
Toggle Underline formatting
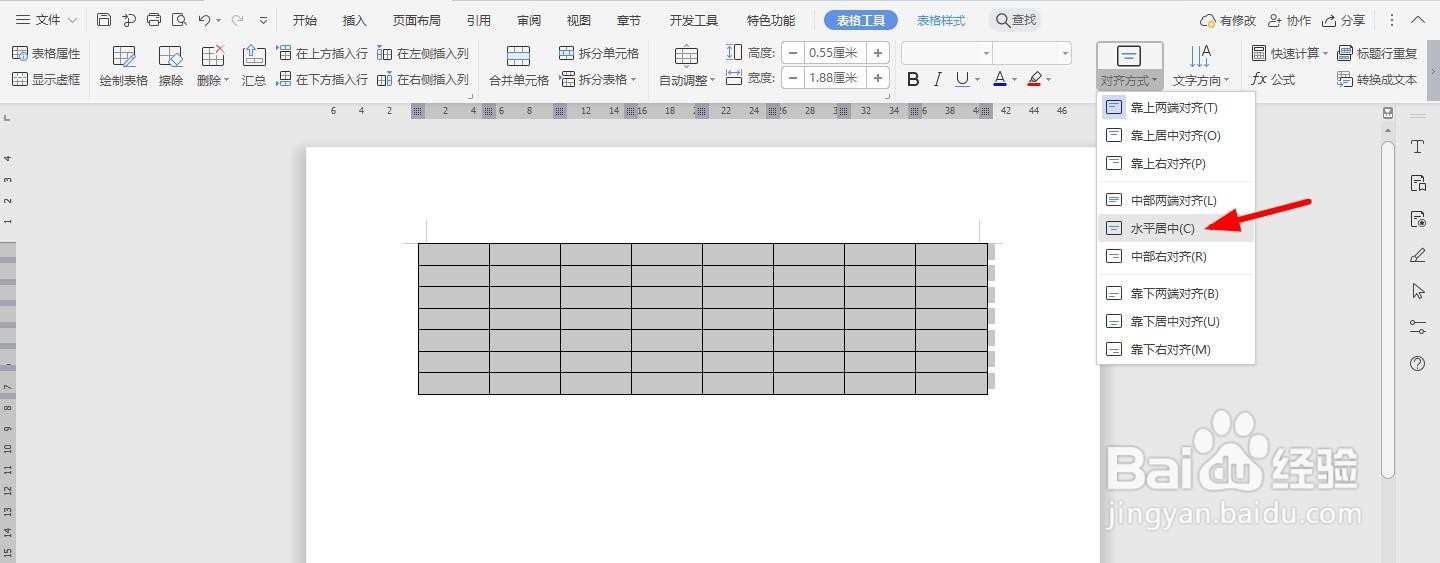click(x=961, y=79)
